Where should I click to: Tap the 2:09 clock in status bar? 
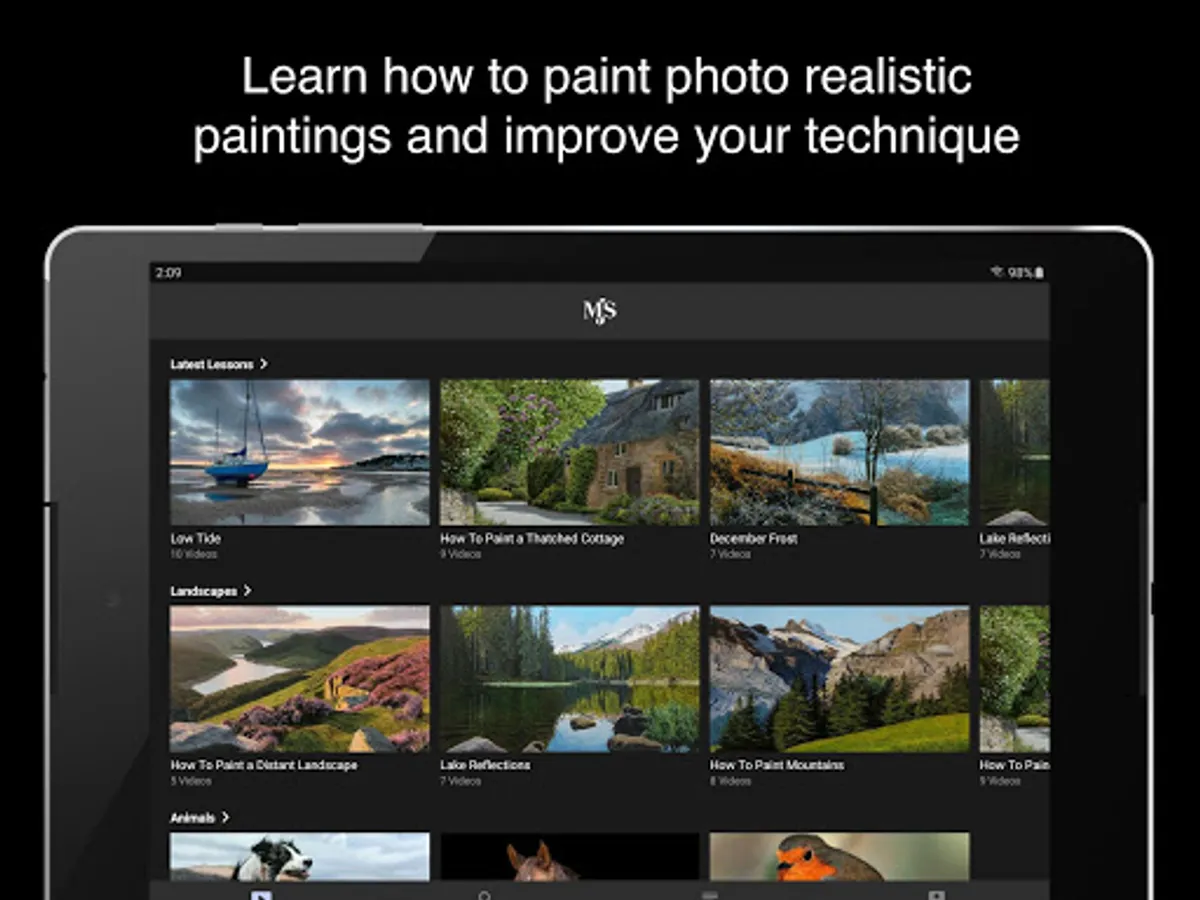point(169,272)
